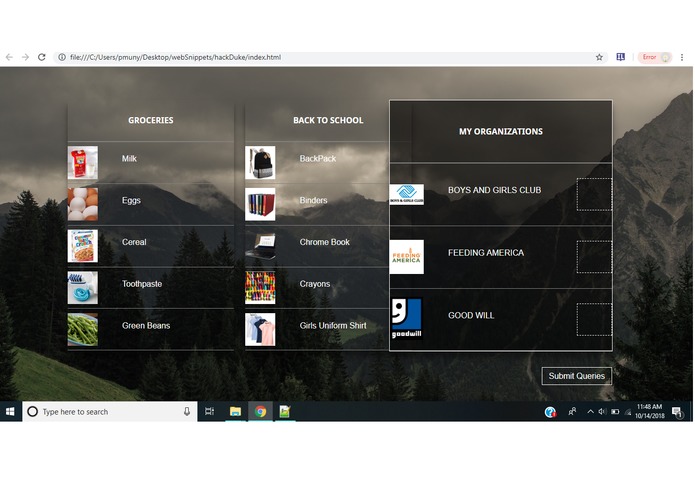
Task: Click the Toothpaste thumbnail image
Action: pyautogui.click(x=82, y=288)
